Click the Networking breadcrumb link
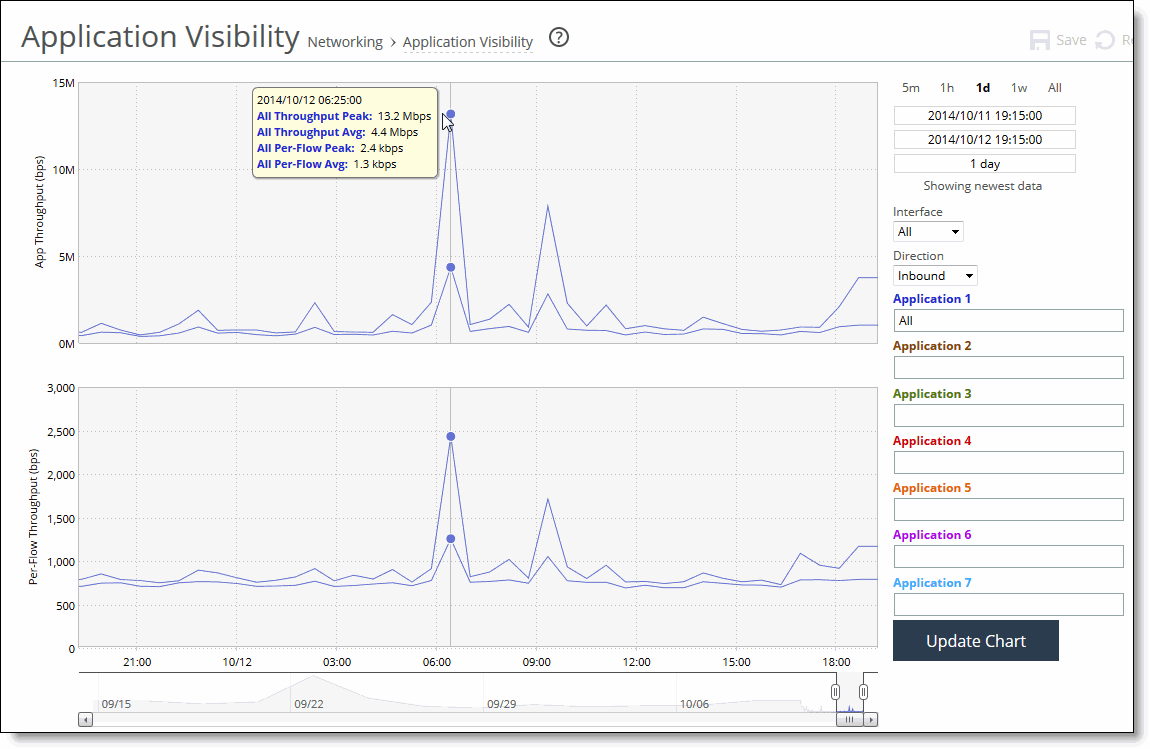1150x749 pixels. [x=345, y=42]
